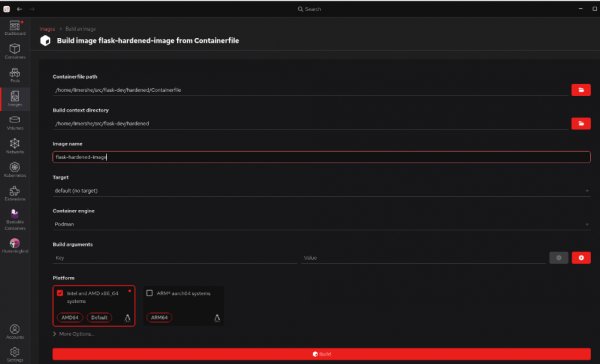Click the forward navigation arrow
Image resolution: width=600 pixels, height=364 pixels.
coord(32,9)
